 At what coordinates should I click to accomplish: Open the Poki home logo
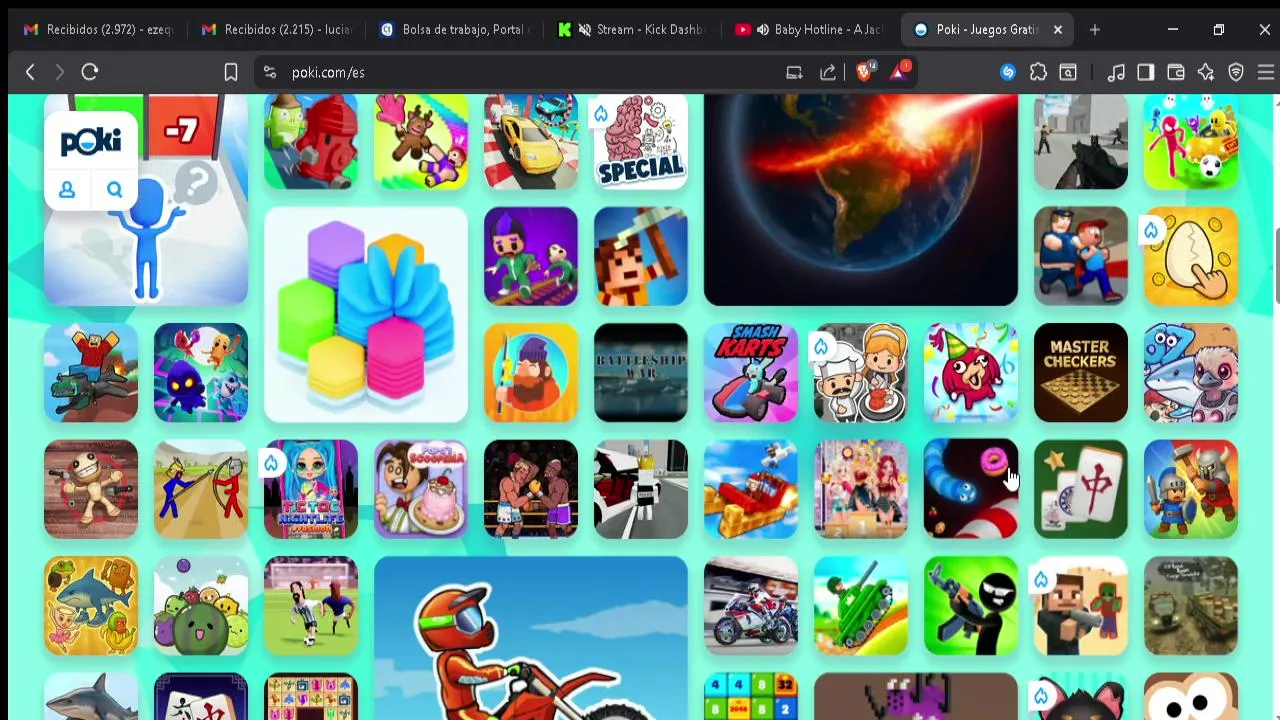tap(91, 141)
